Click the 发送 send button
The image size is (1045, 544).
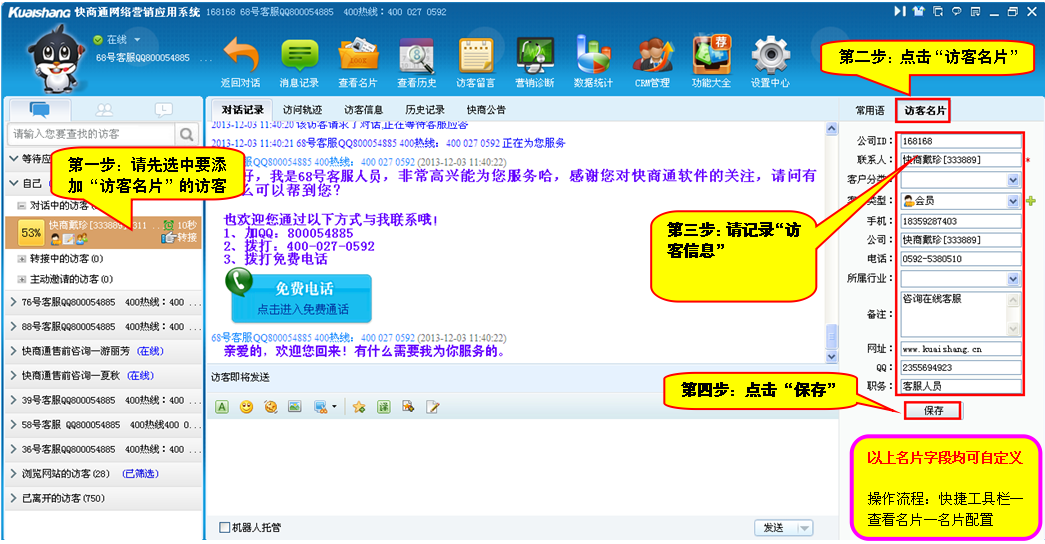pyautogui.click(x=774, y=528)
